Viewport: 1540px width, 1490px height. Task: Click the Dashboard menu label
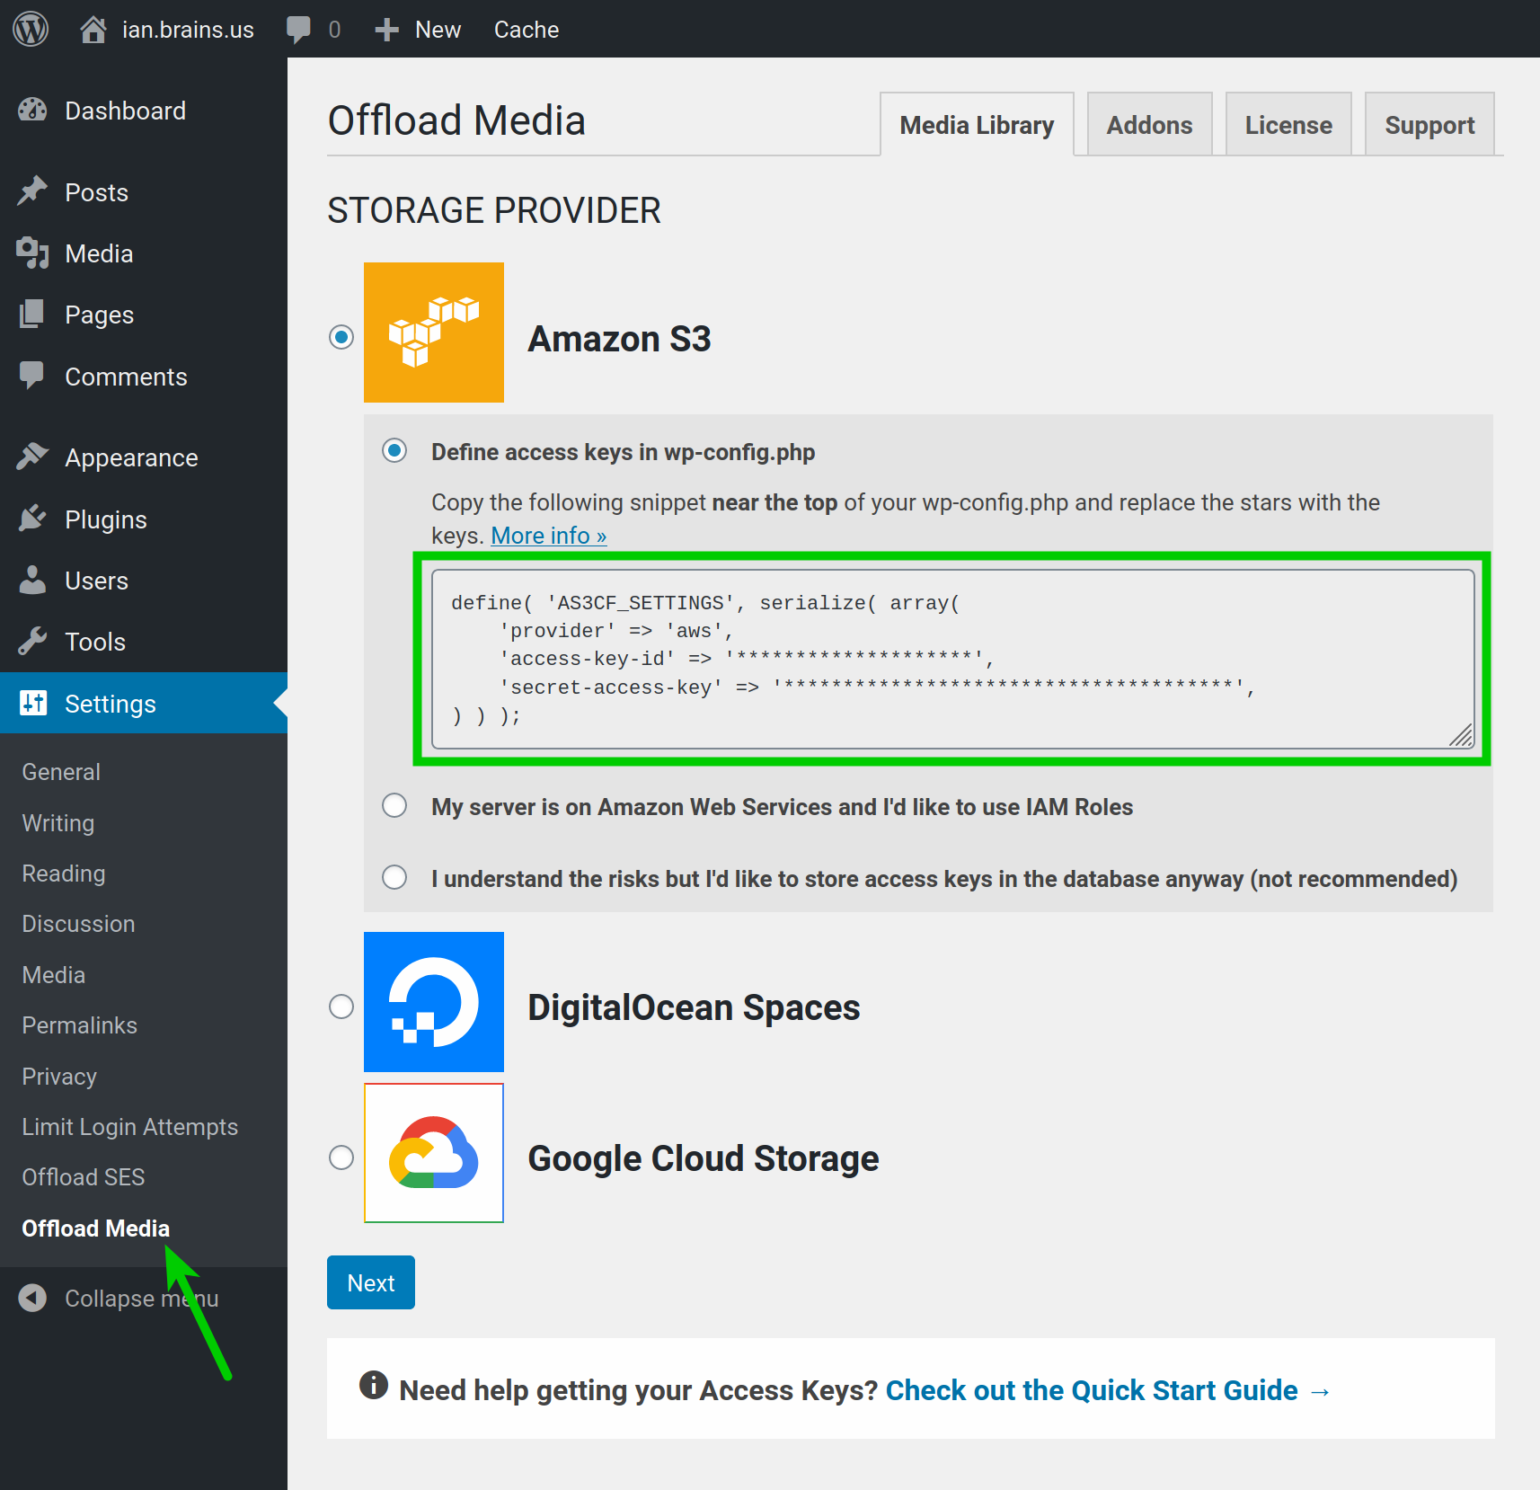125,111
